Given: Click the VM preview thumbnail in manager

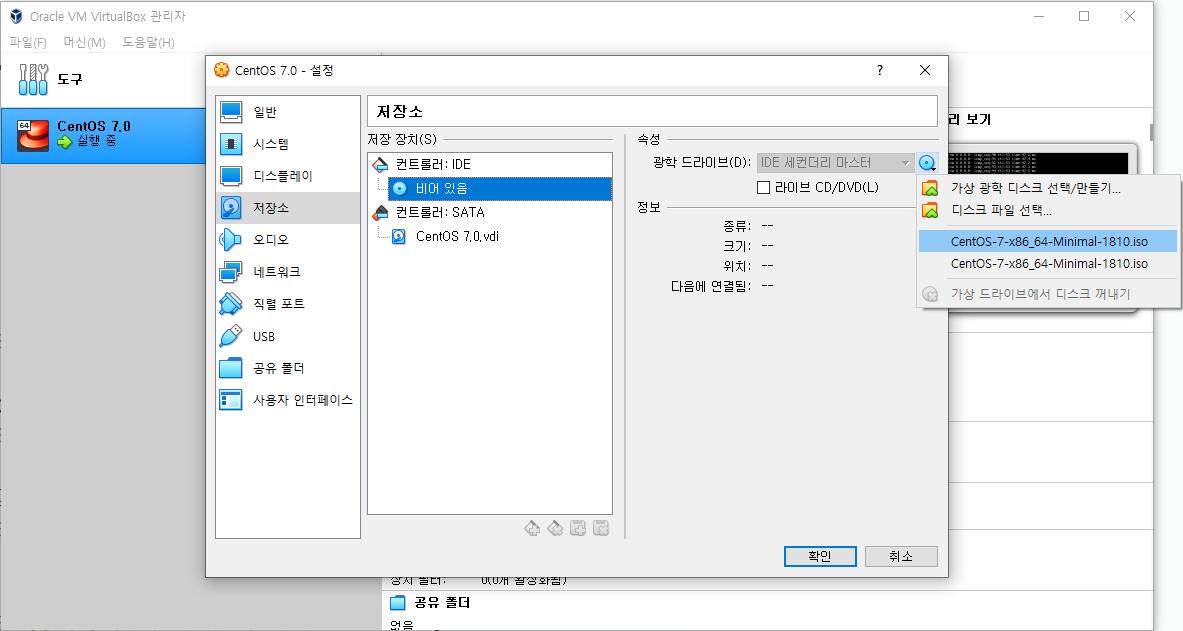Looking at the screenshot, I should coord(1037,163).
